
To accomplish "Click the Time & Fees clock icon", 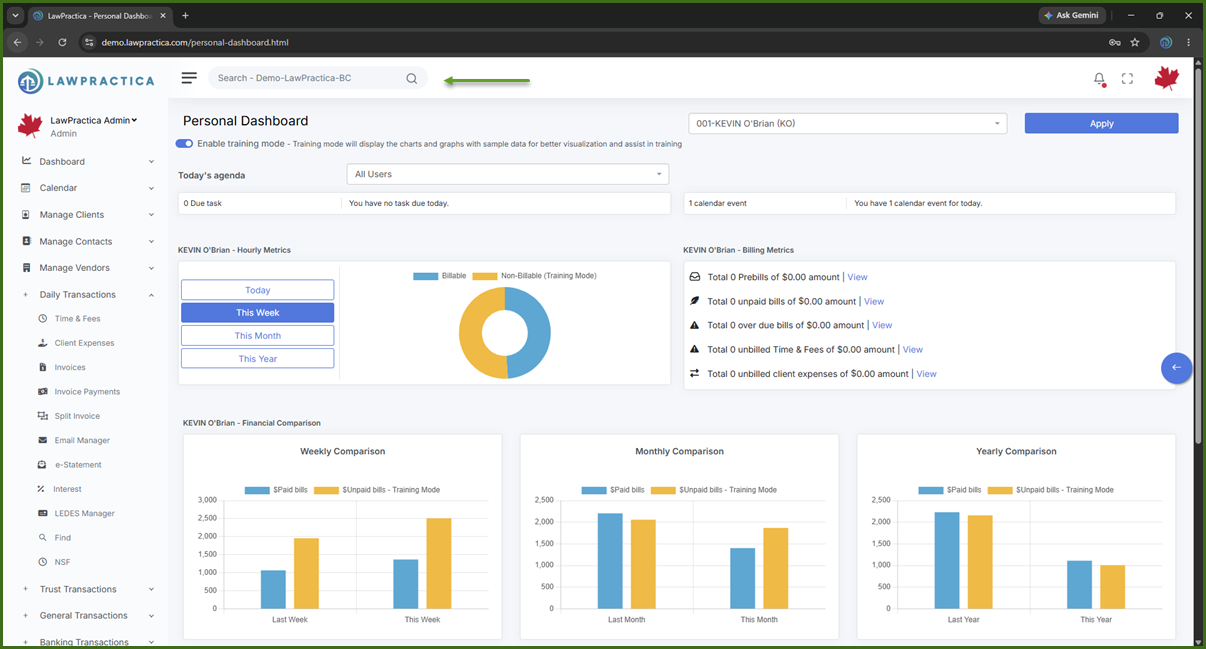I will (x=42, y=318).
